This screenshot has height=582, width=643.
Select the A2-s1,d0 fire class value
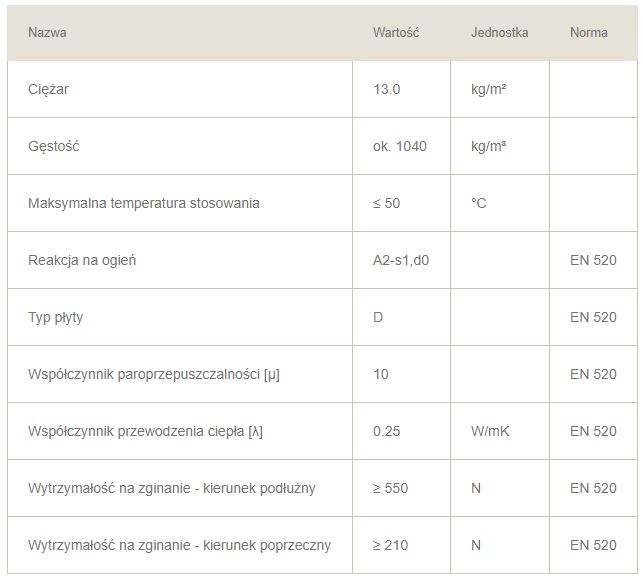[401, 260]
